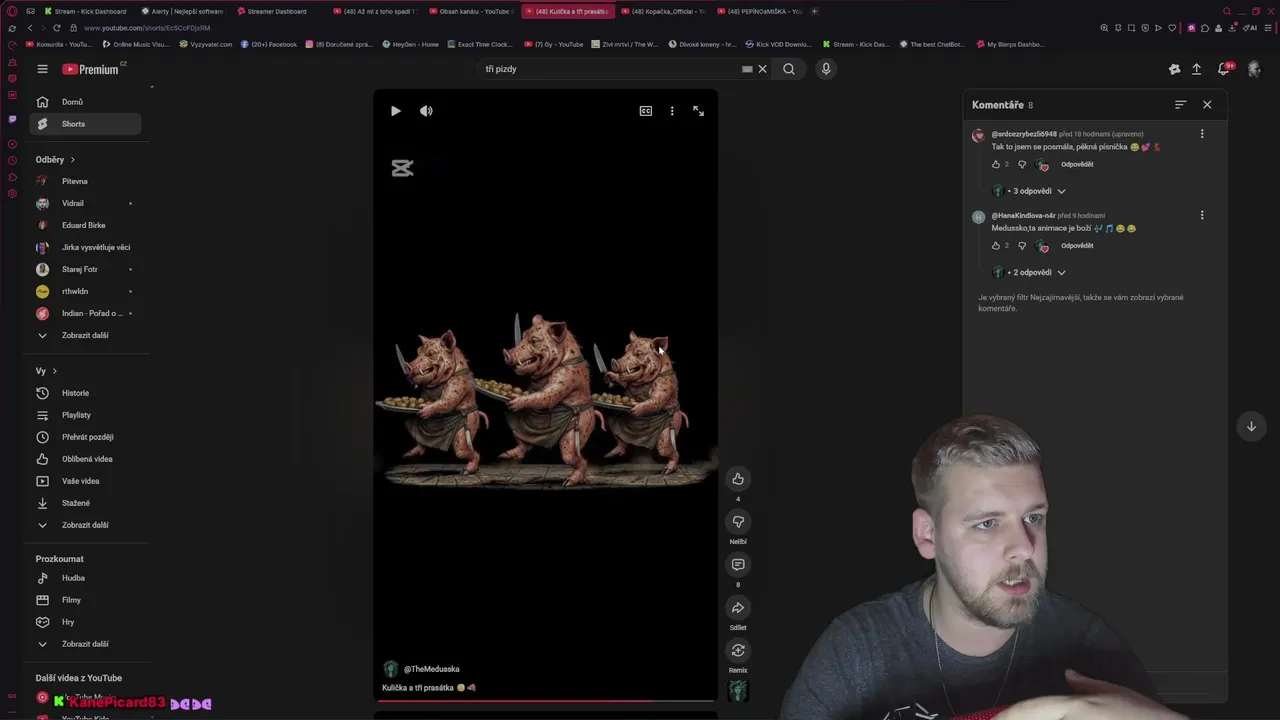Viewport: 1280px width, 720px height.
Task: Expand the Short to fullscreen
Action: [698, 111]
